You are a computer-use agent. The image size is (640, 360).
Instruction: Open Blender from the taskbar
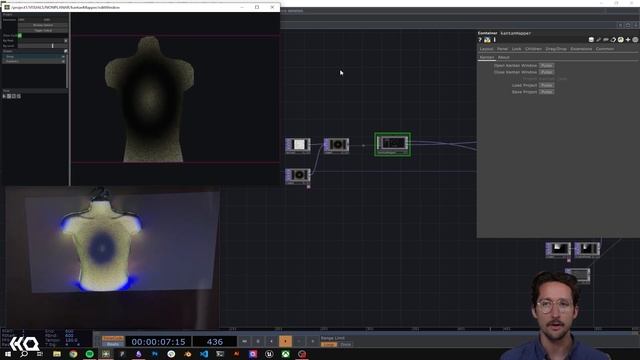pos(187,354)
